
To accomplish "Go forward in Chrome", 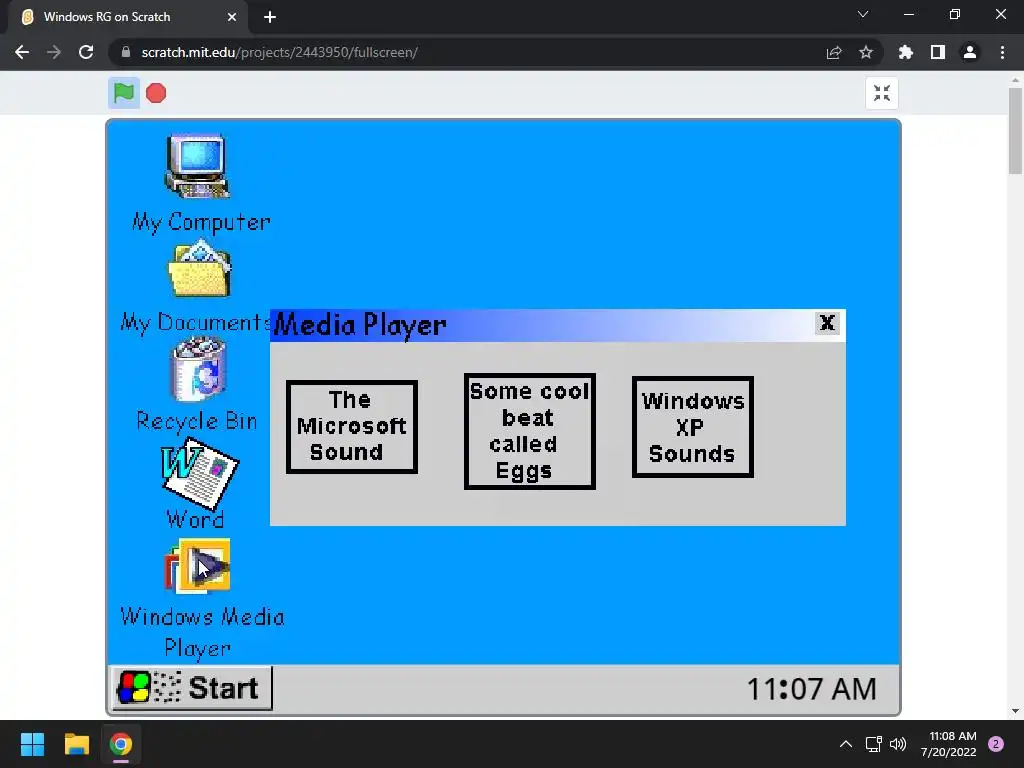I will point(54,52).
